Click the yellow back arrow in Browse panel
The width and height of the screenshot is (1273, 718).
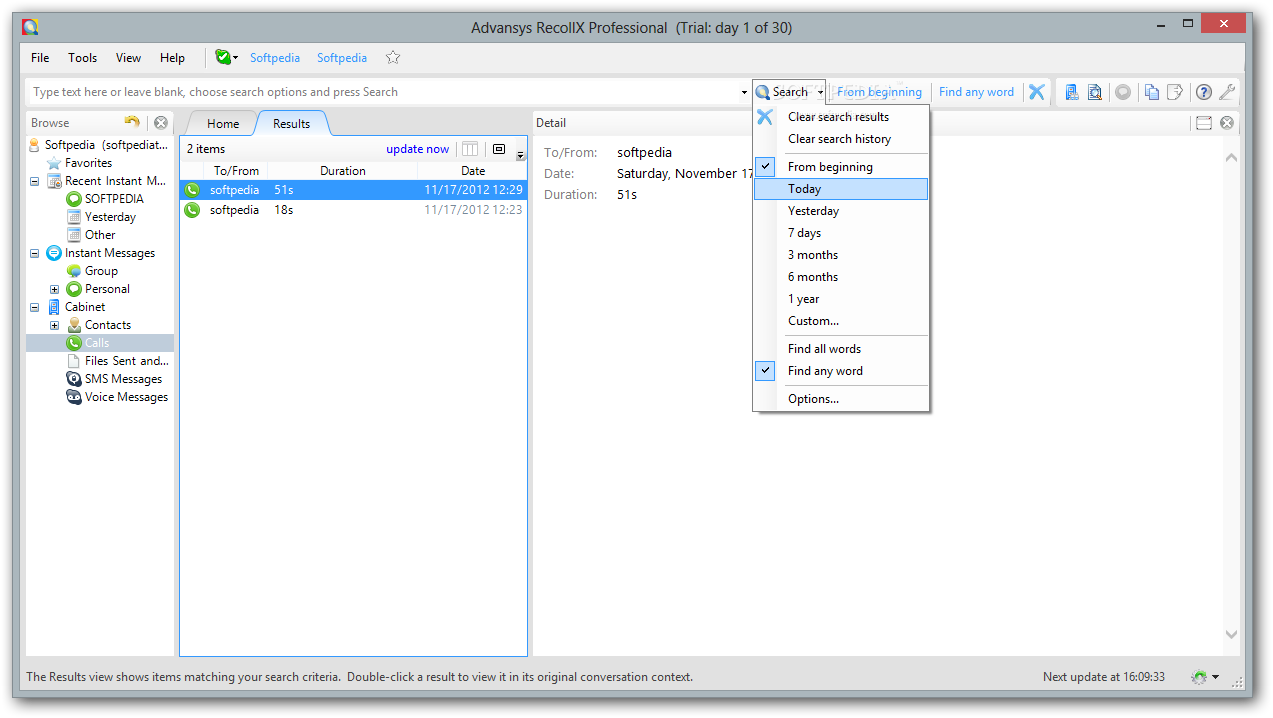pos(132,122)
